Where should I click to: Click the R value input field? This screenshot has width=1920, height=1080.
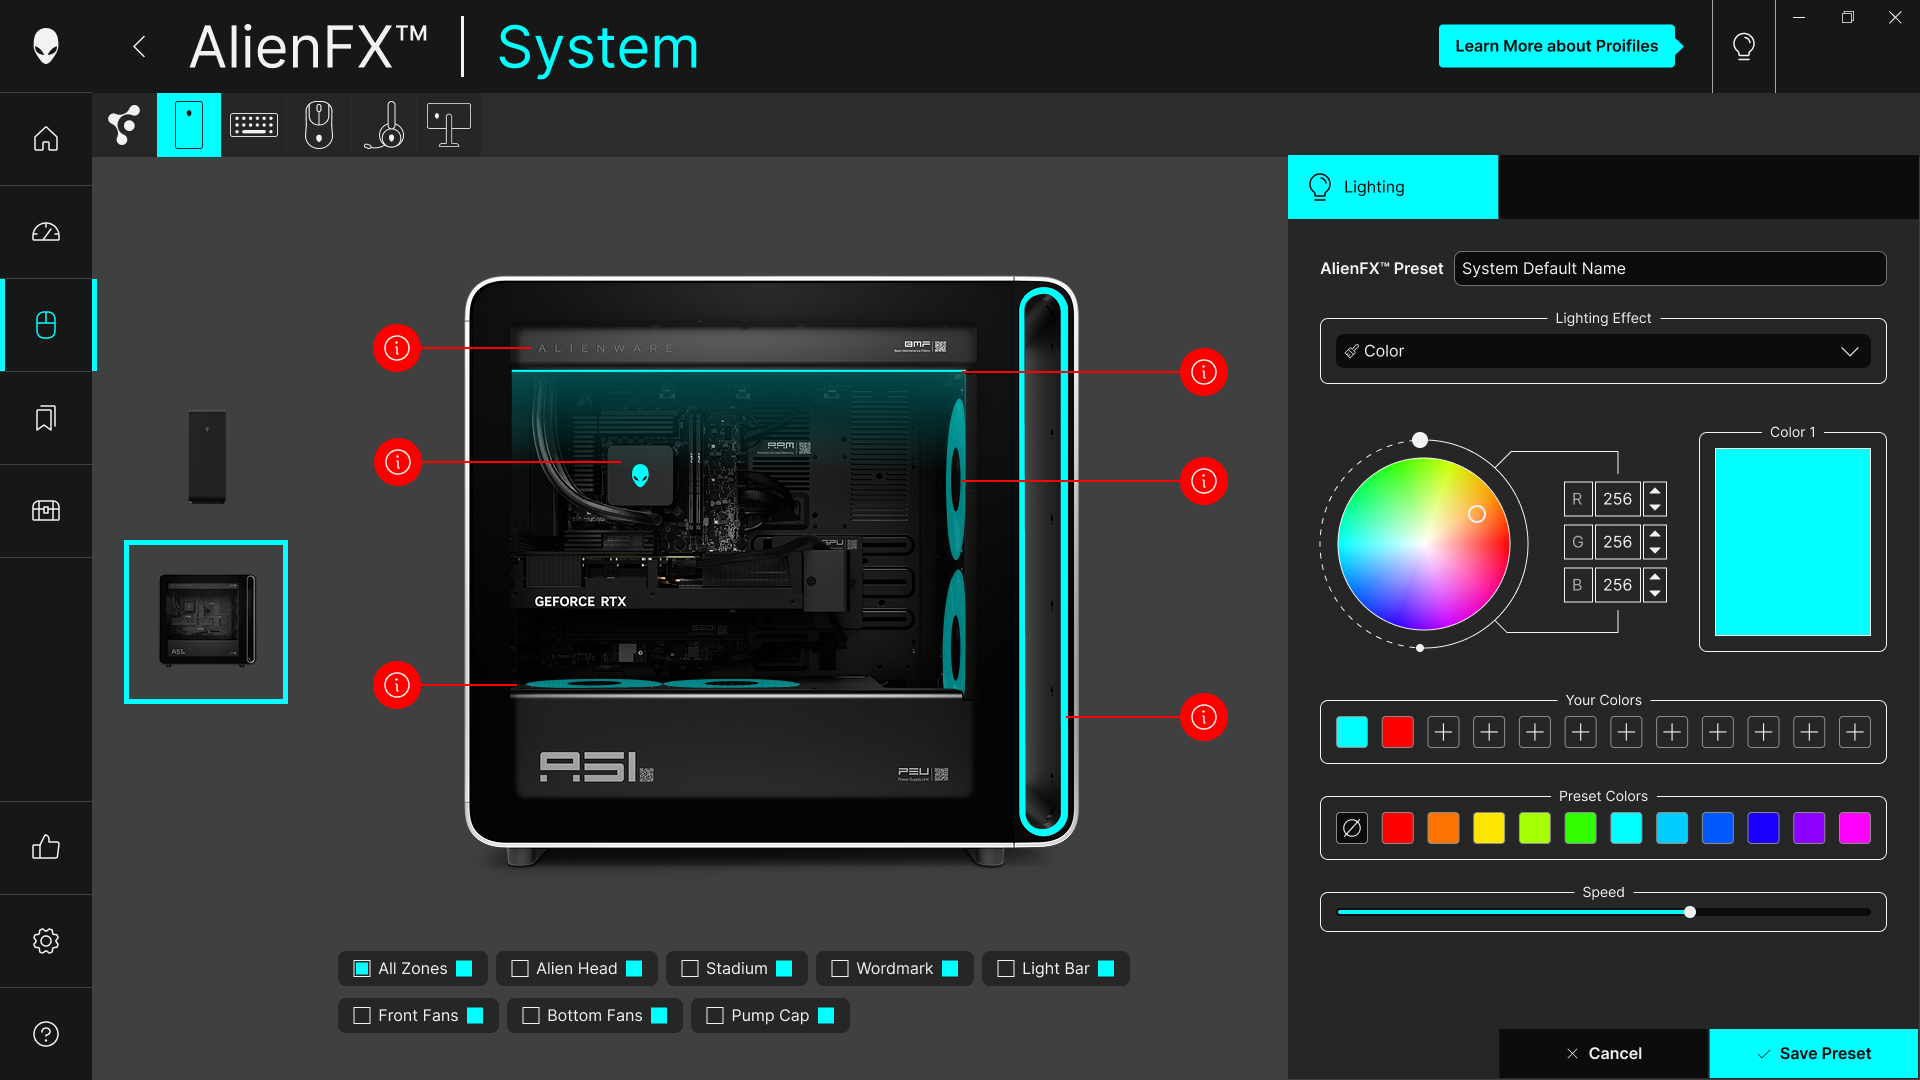(1617, 499)
